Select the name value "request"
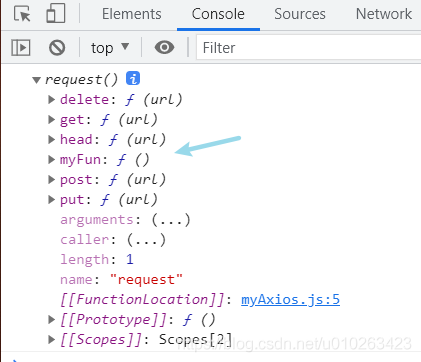Viewport: 421px width, 362px height. click(146, 279)
